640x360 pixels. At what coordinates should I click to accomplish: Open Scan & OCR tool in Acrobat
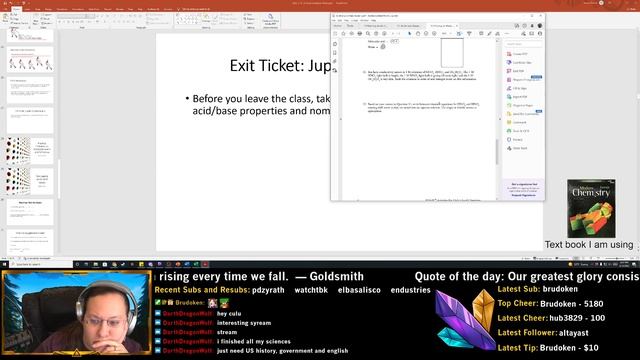coord(518,131)
